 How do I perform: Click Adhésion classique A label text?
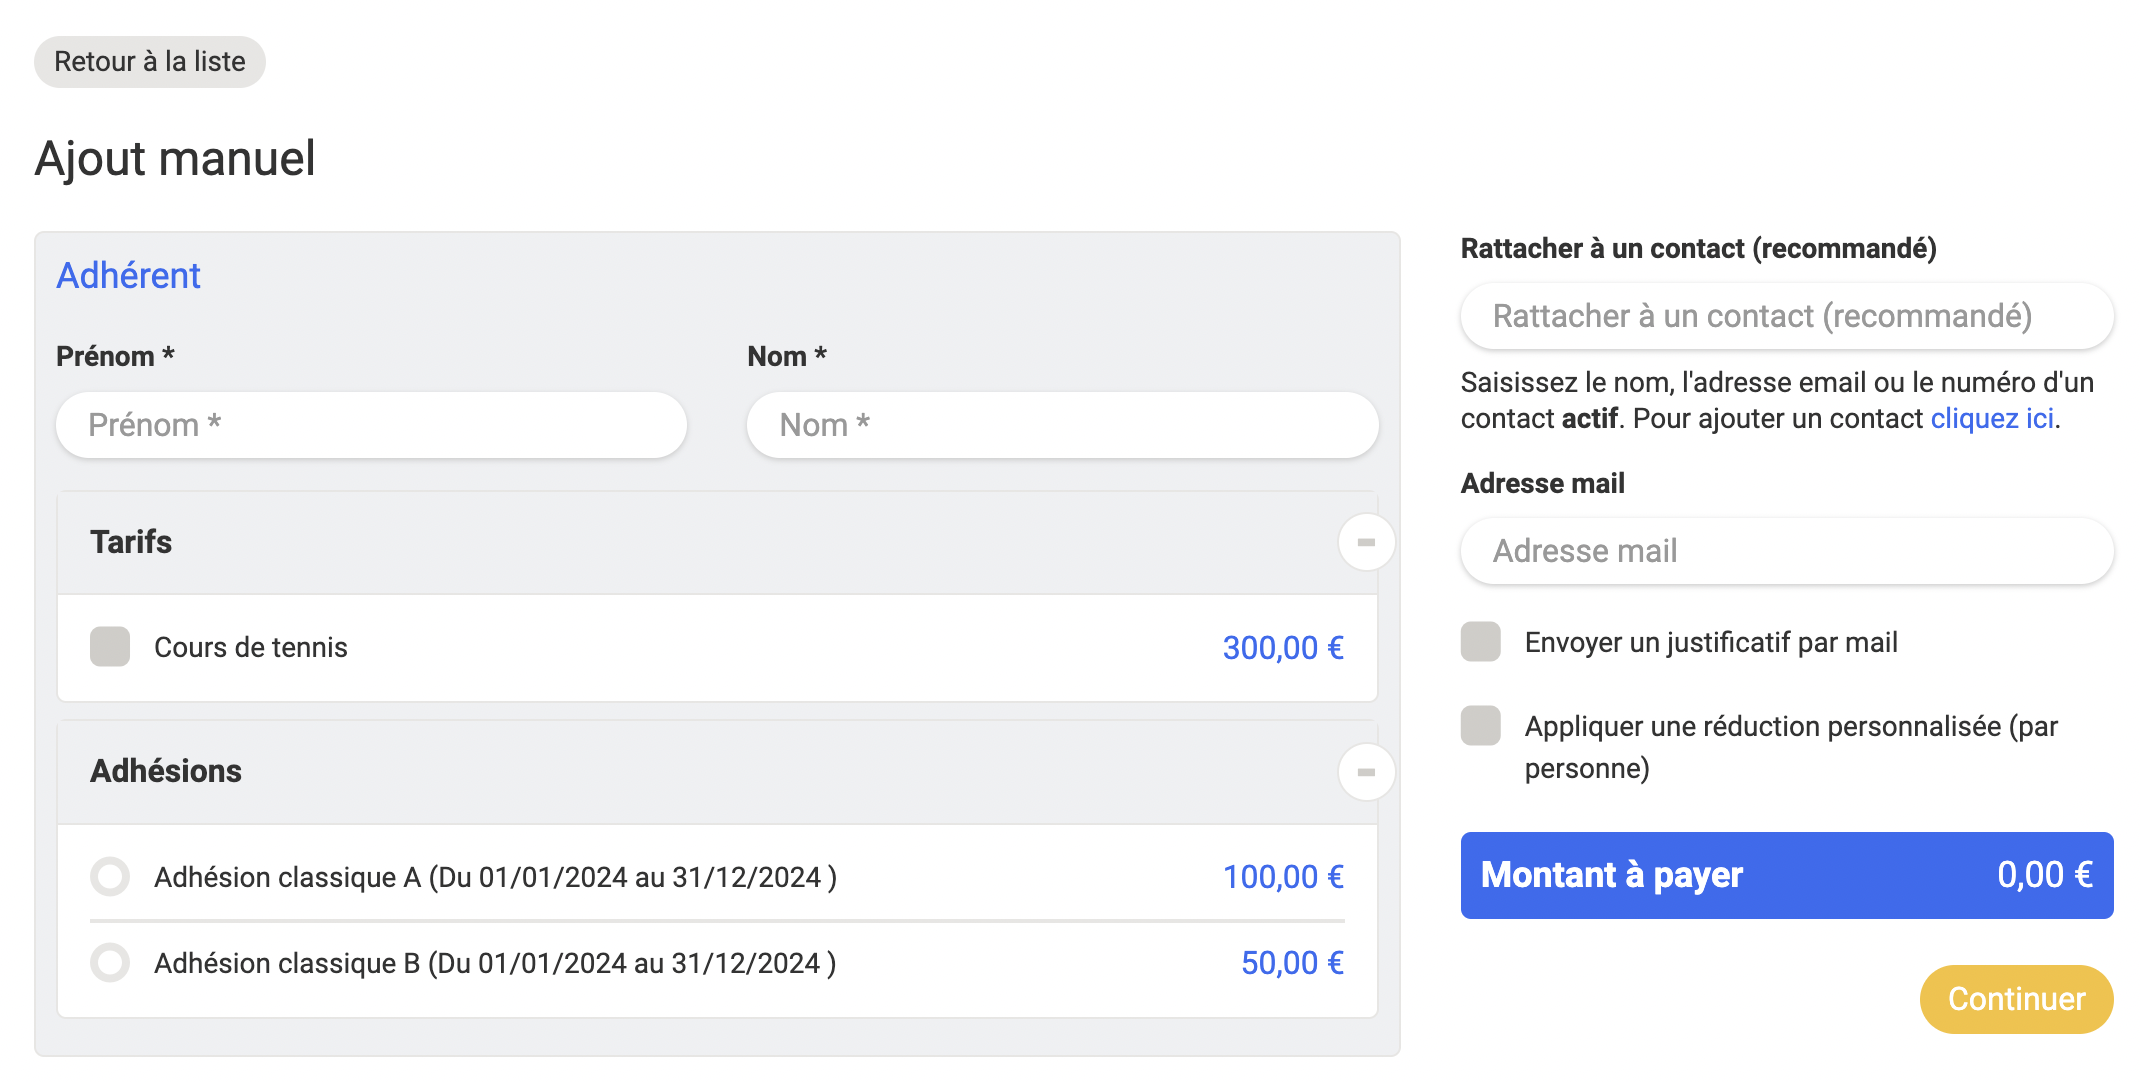click(x=495, y=877)
